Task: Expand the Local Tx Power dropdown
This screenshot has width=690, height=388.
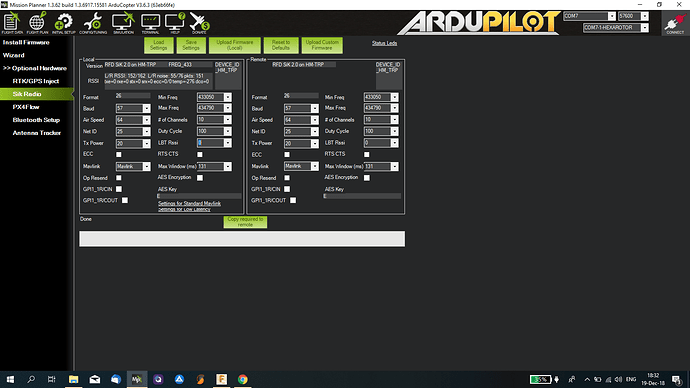Action: pos(147,143)
